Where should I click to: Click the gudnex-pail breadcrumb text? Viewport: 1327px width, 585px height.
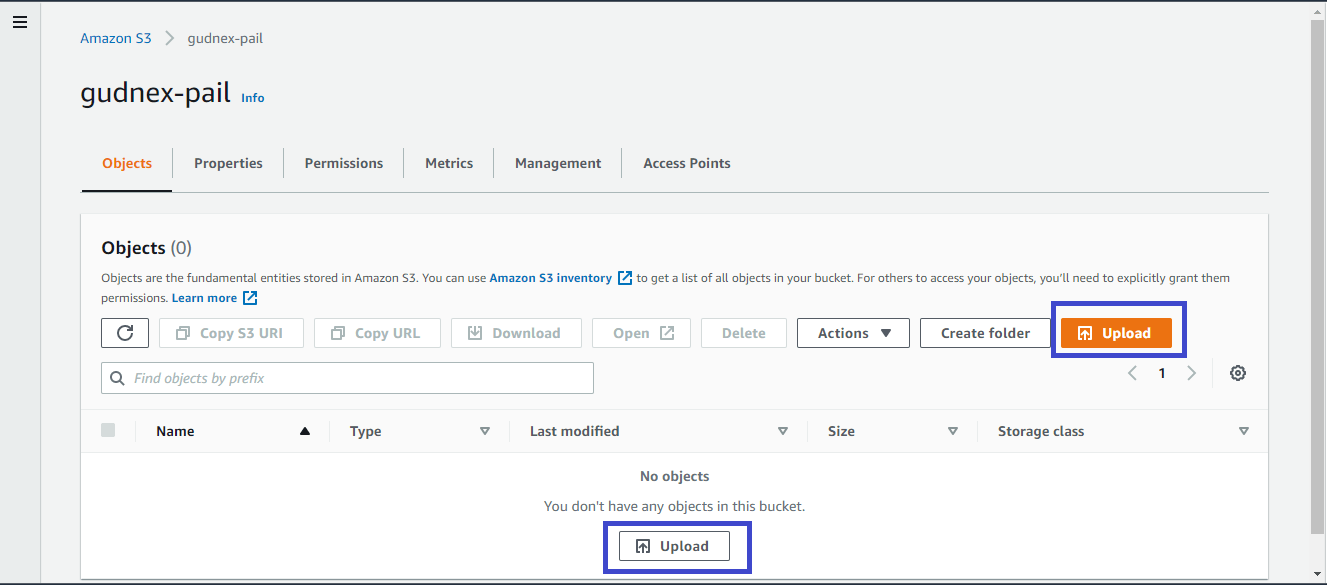pos(225,38)
